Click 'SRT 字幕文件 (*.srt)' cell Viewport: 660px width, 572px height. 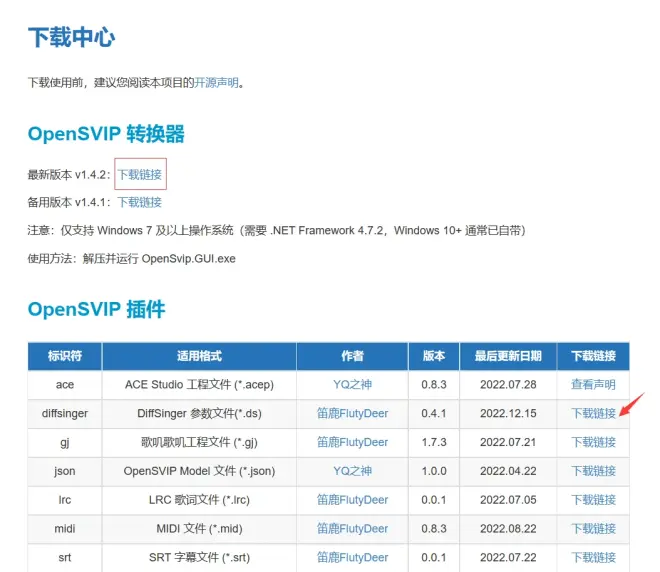pos(199,557)
